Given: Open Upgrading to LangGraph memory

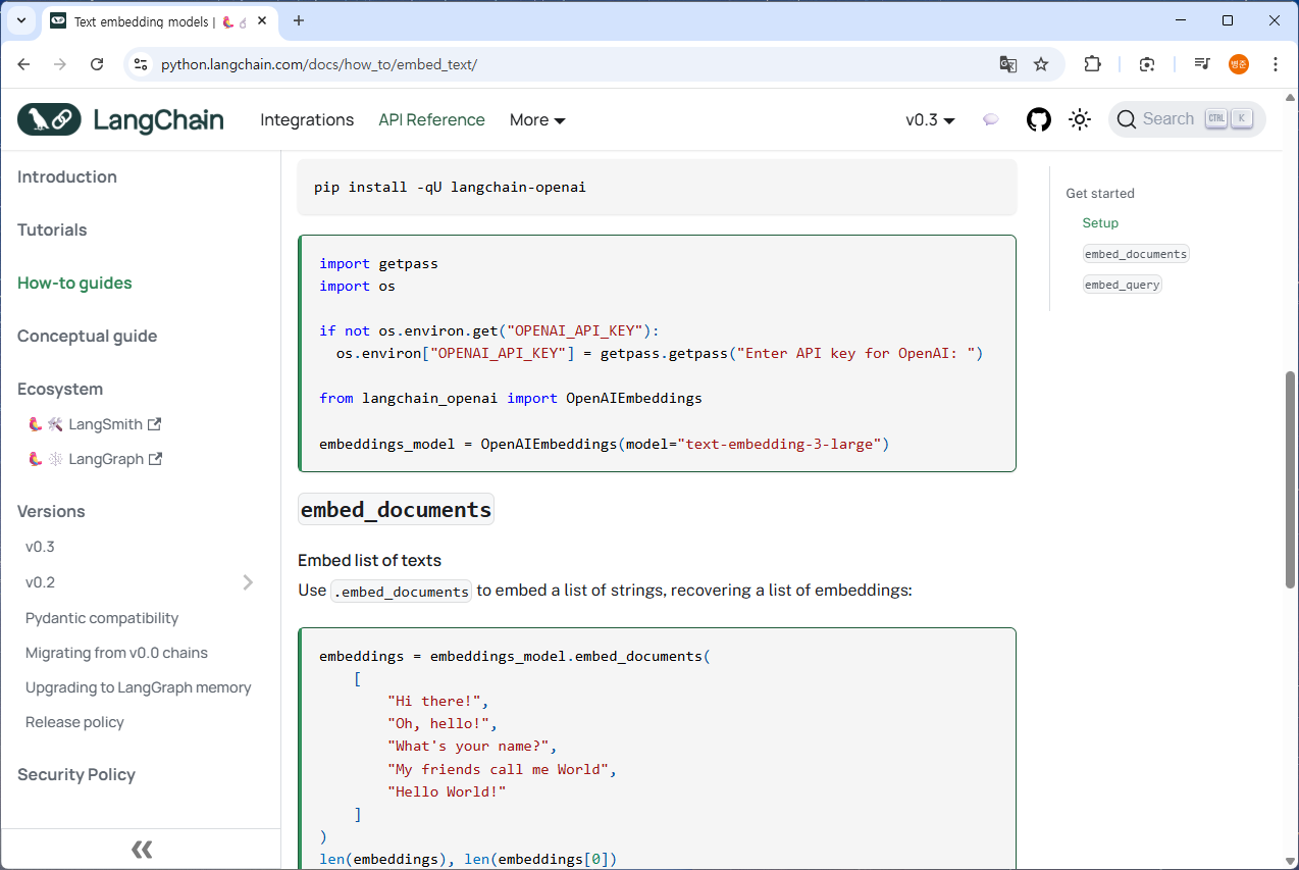Looking at the screenshot, I should pos(138,688).
